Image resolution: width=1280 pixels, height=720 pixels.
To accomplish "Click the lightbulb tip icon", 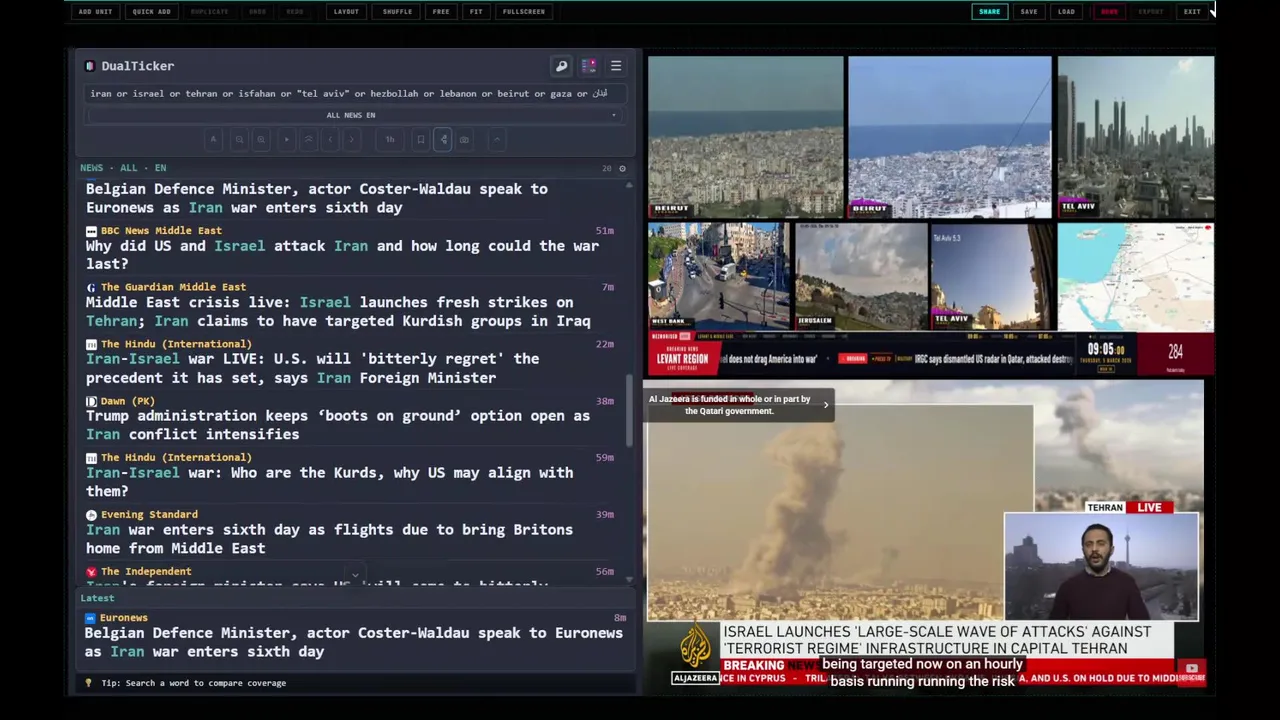I will click(88, 683).
